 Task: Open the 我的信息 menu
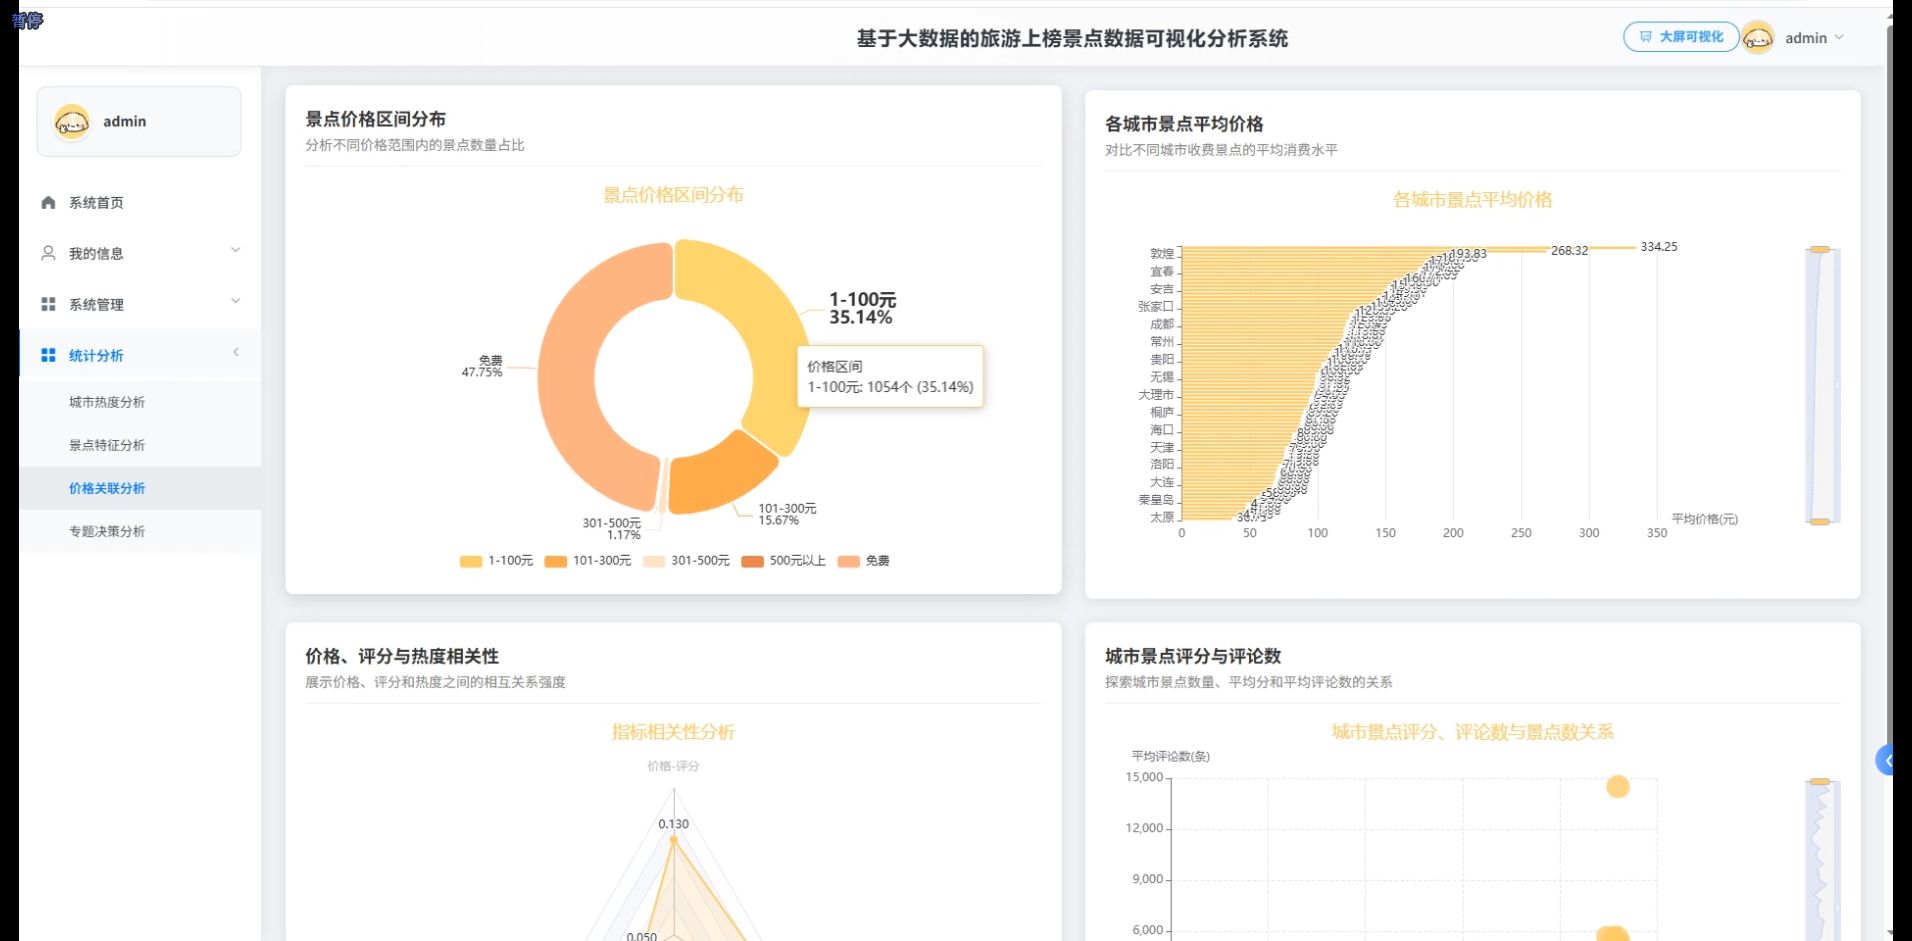point(140,253)
